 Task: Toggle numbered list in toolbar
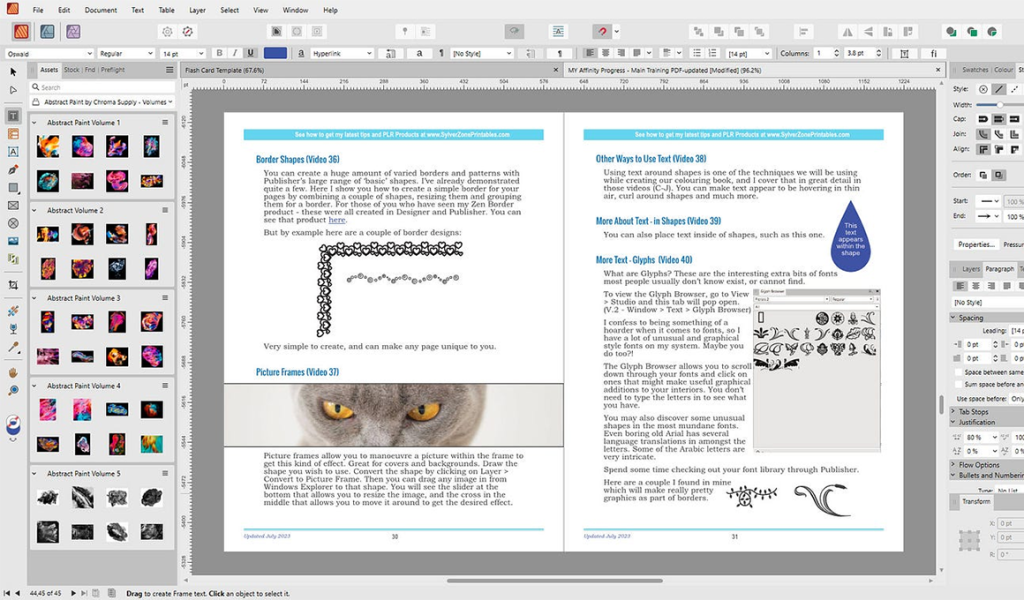point(712,54)
